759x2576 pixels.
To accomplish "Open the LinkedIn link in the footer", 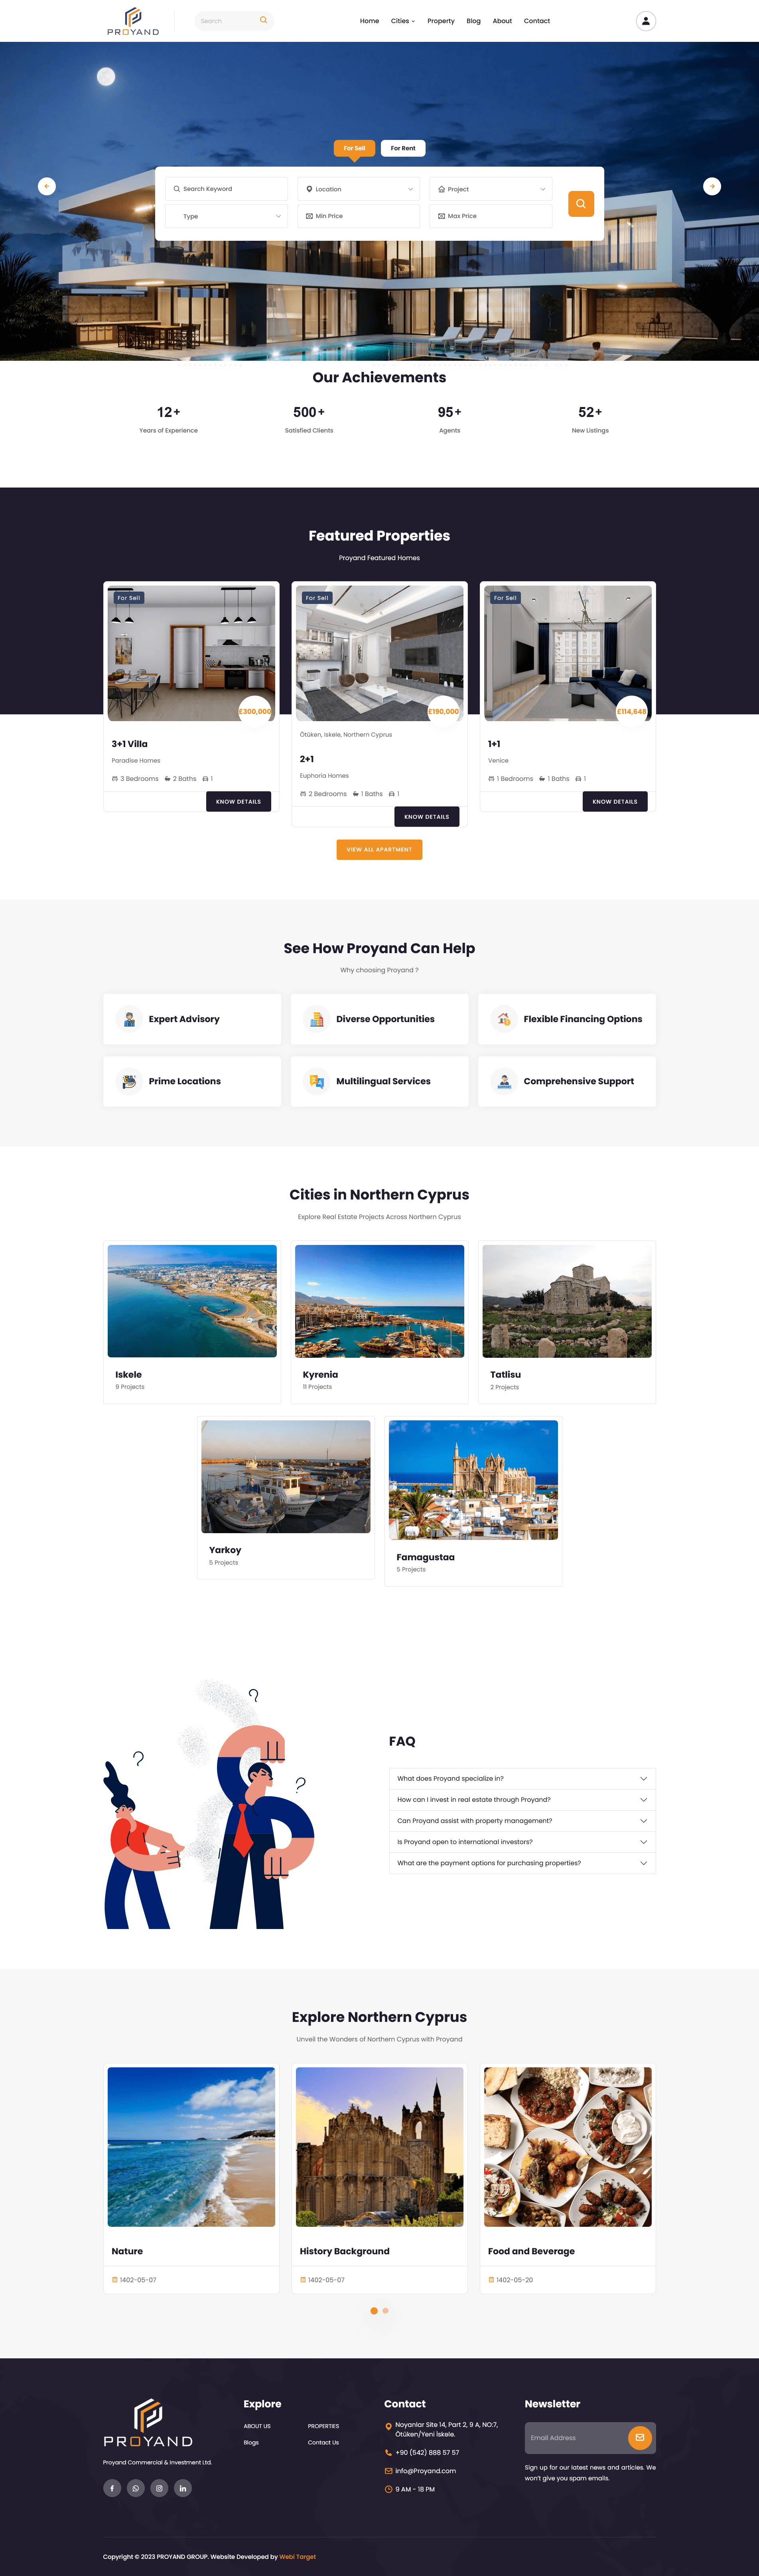I will 183,2488.
